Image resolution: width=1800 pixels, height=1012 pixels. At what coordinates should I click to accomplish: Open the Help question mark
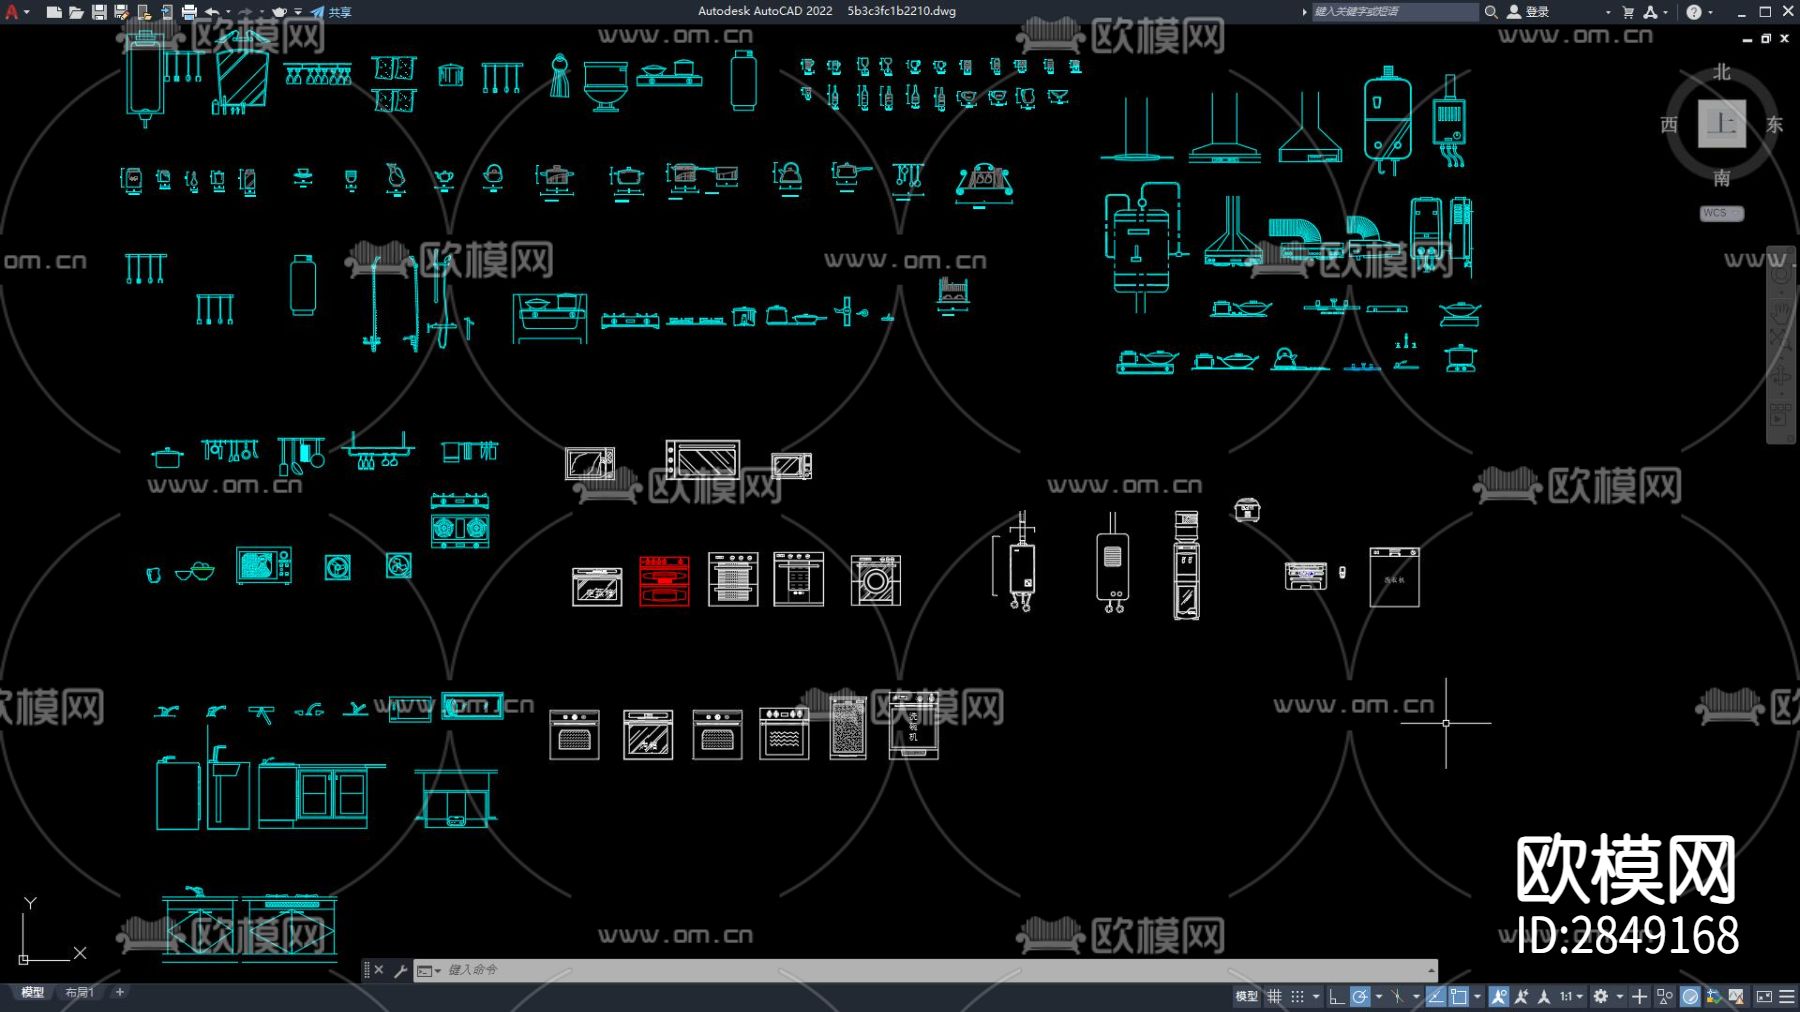(x=1693, y=12)
